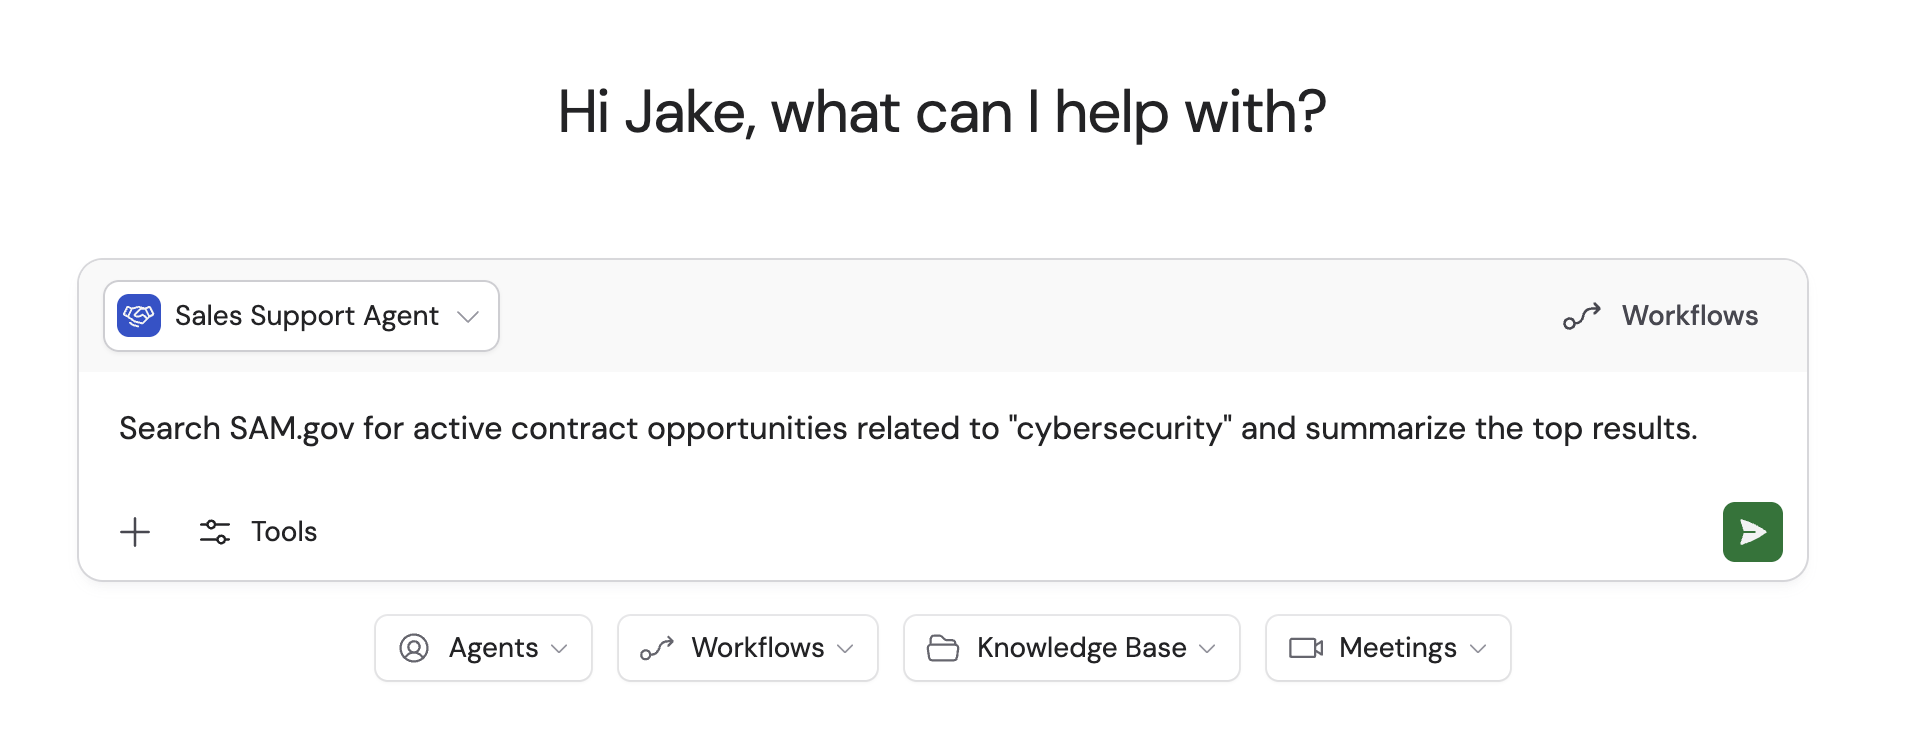Click the Workflows arrow icon at top right
This screenshot has height=752, width=1906.
click(x=1580, y=316)
